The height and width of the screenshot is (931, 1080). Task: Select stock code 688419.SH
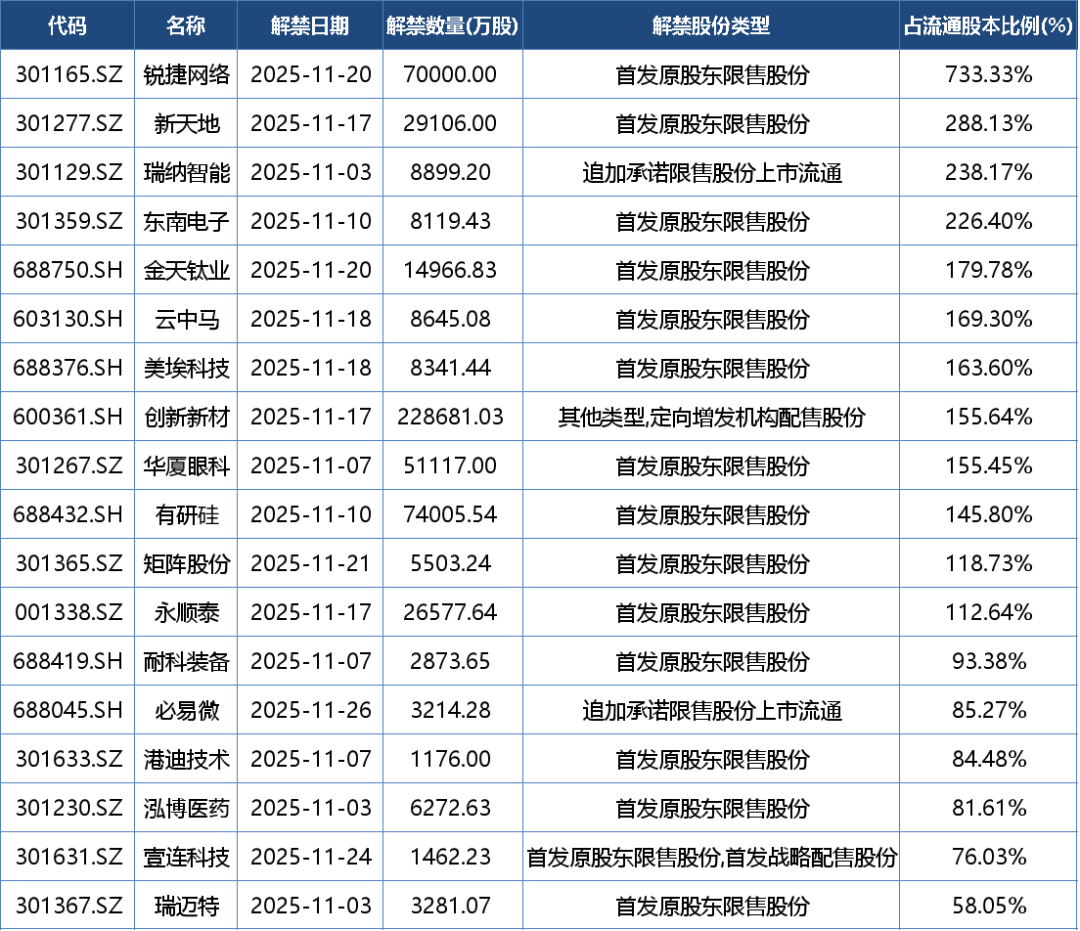coord(68,661)
